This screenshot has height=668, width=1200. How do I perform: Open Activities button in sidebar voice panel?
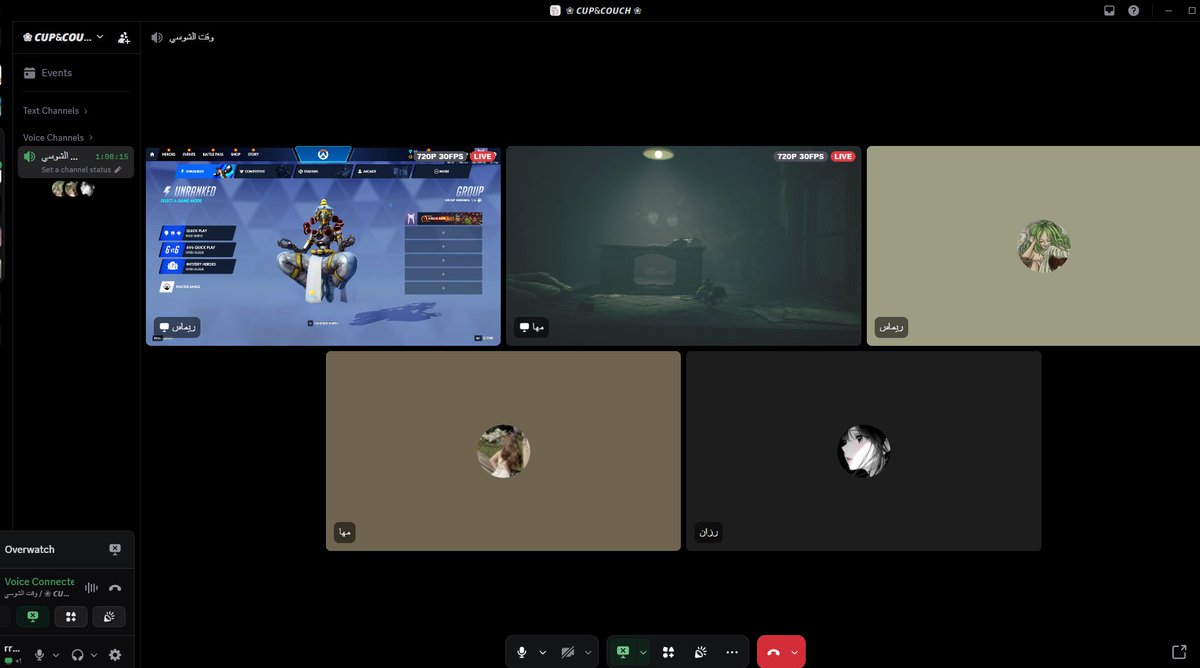71,617
